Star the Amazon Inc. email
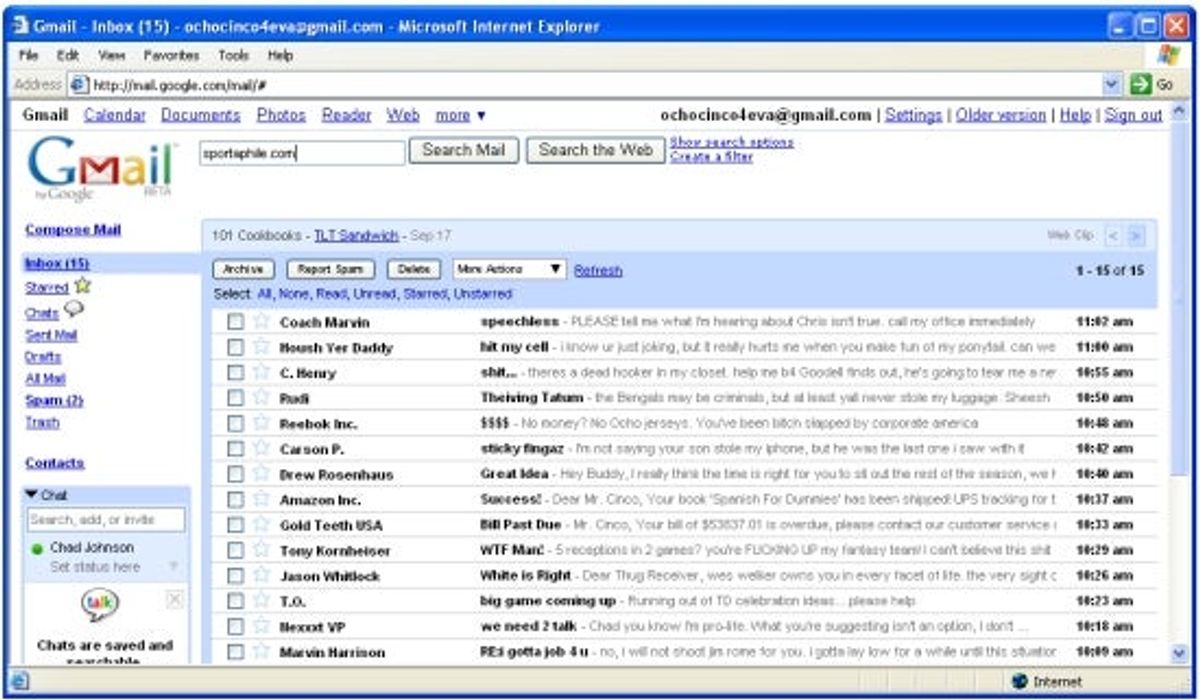Screen dimensions: 1200x700 coord(261,499)
